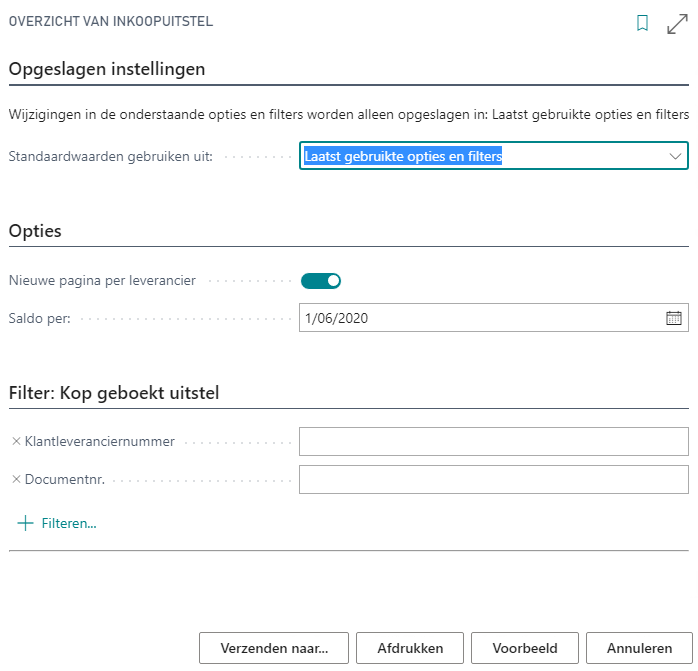Screen dimensions: 698x671
Task: Click the dropdown chevron for saved settings
Action: [x=675, y=156]
